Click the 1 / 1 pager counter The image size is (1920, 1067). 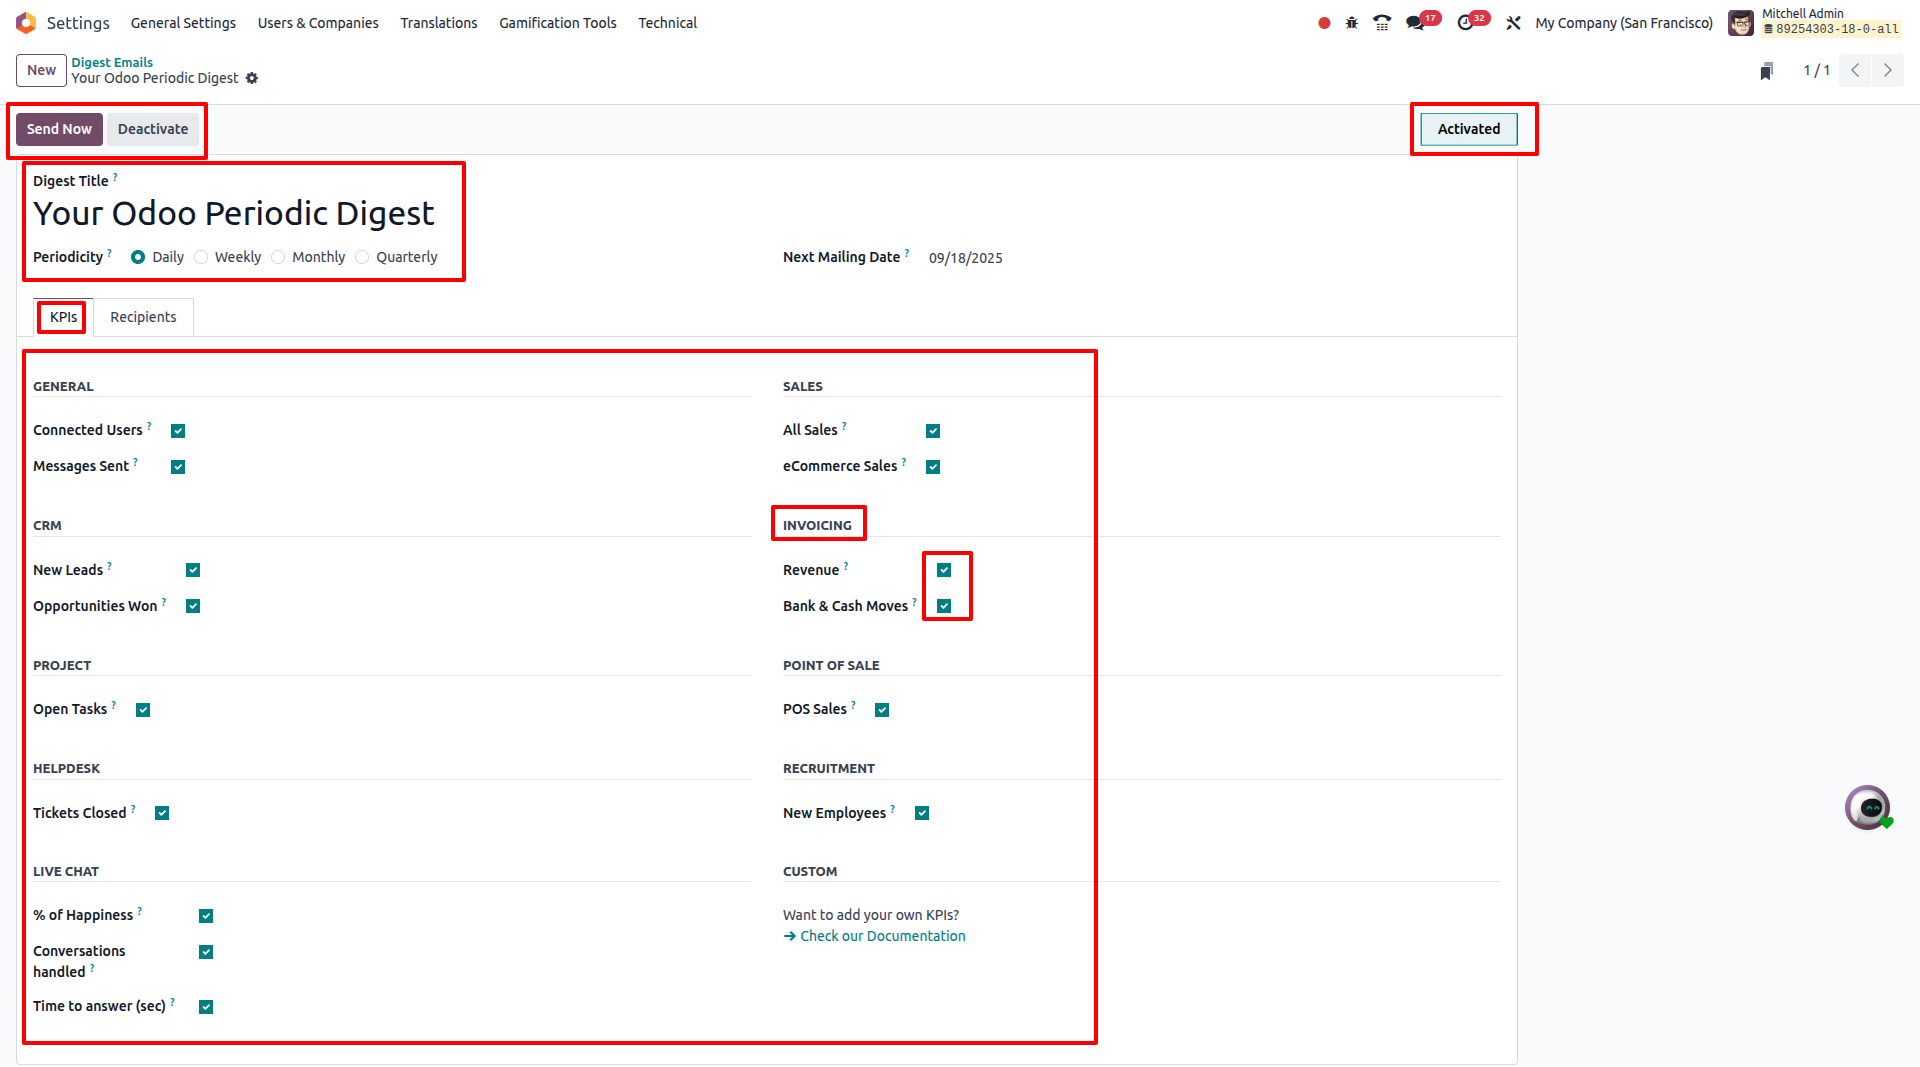1816,71
